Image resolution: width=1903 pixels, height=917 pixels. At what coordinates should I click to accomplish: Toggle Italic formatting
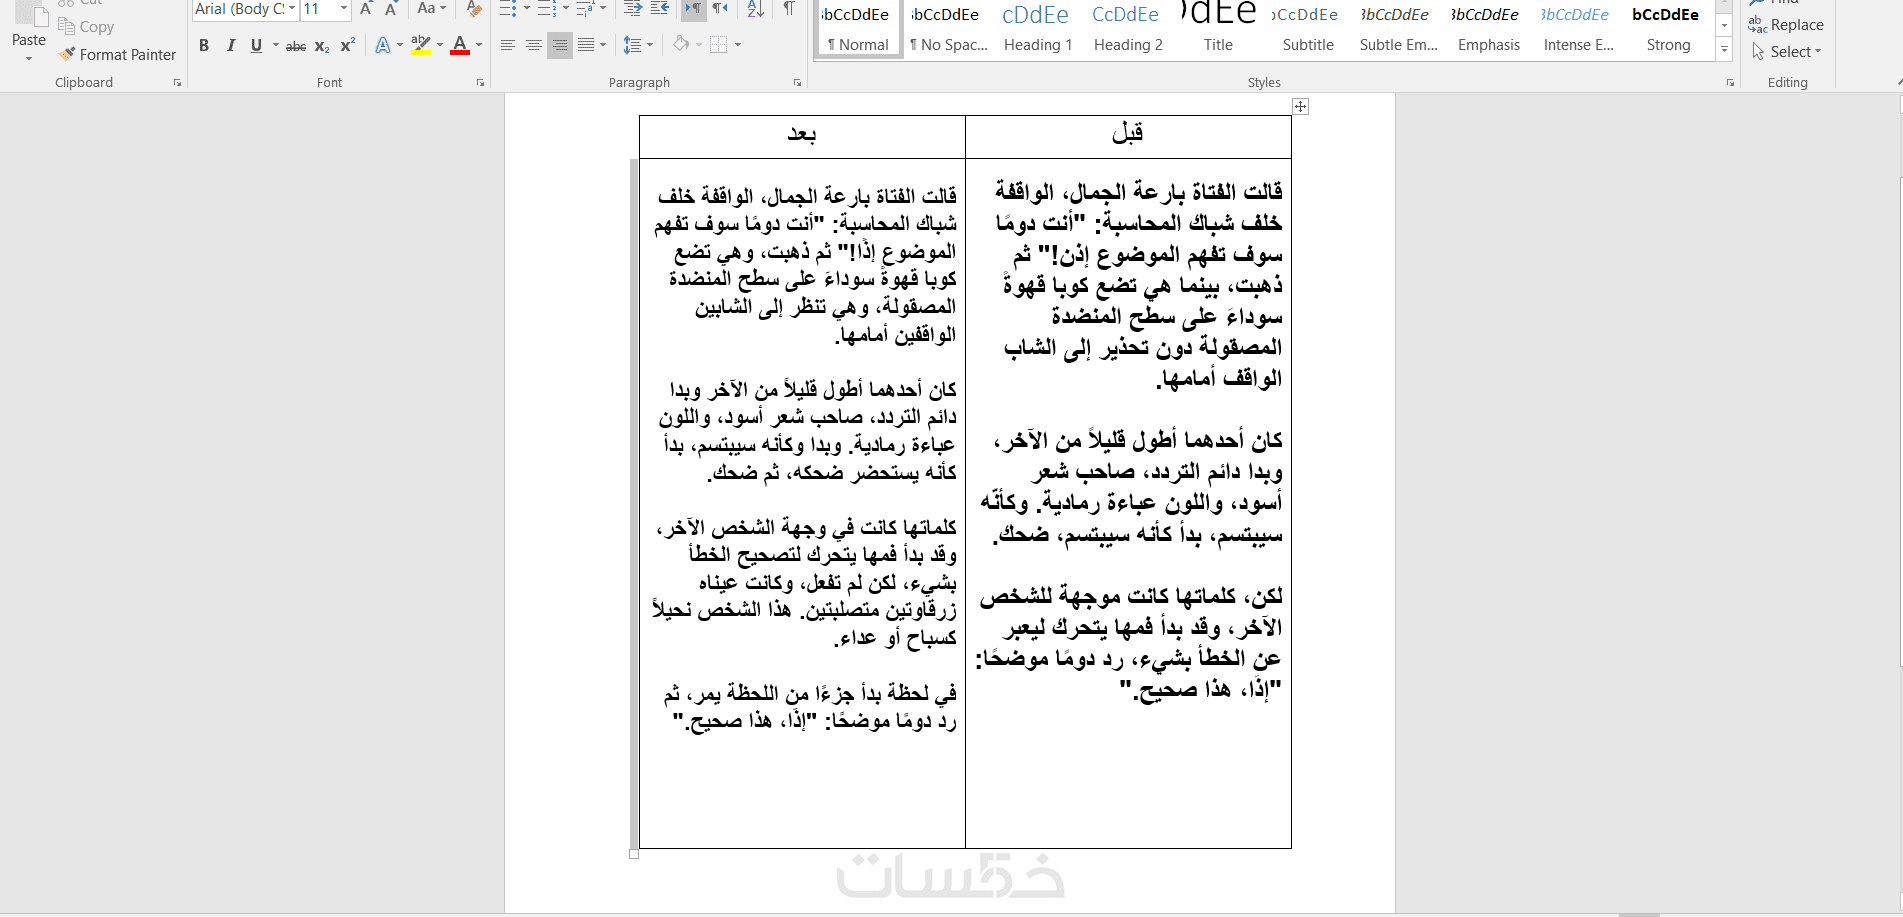point(231,45)
